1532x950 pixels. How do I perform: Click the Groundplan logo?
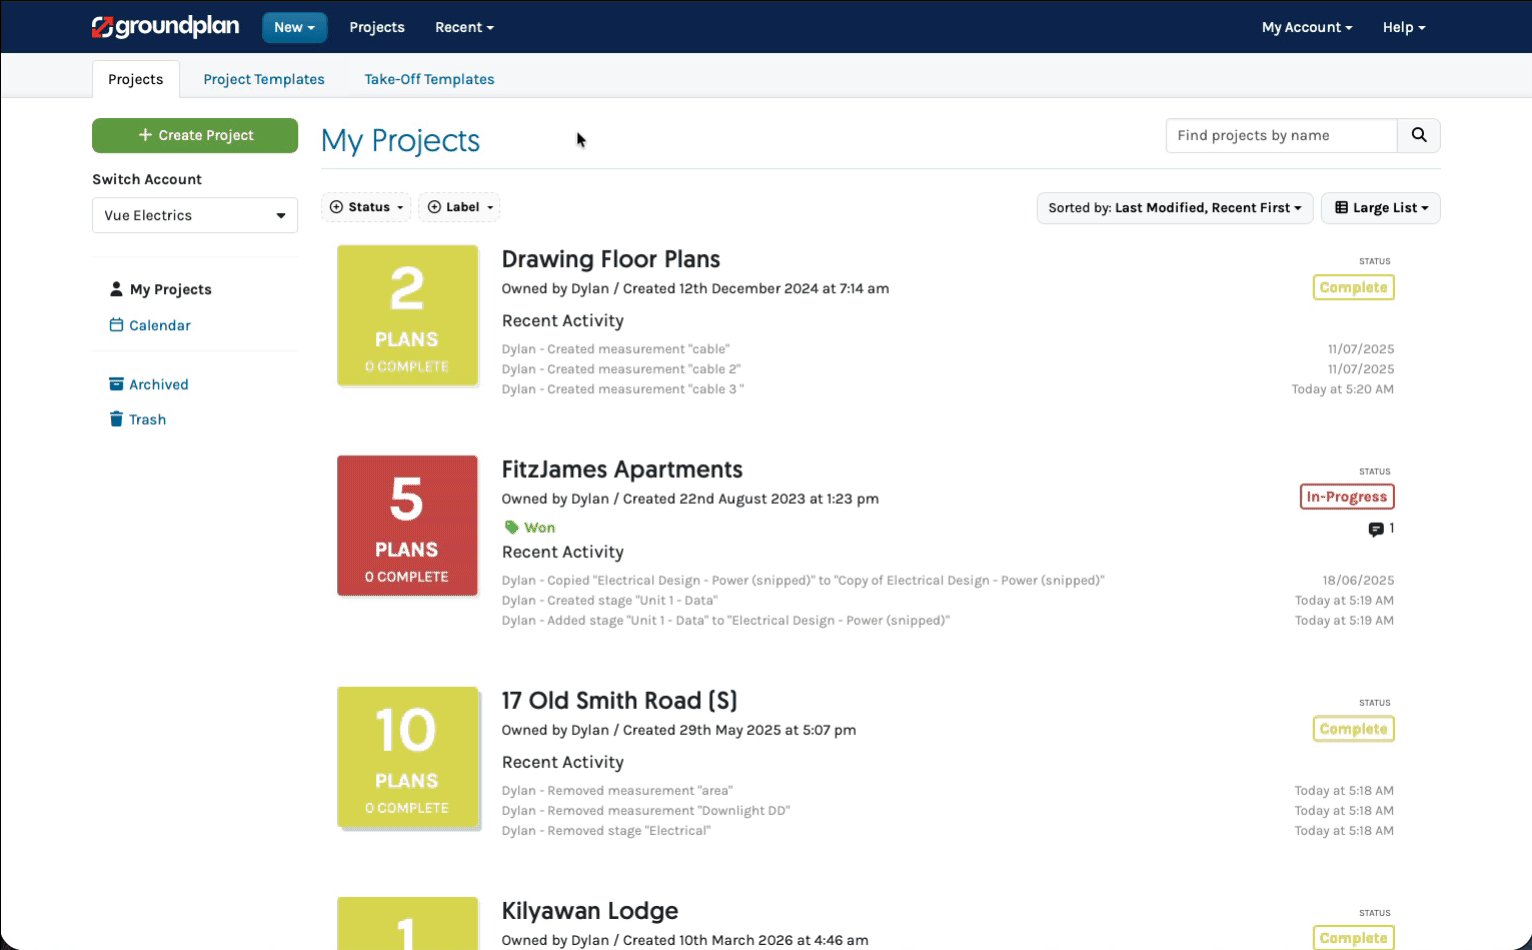[166, 27]
